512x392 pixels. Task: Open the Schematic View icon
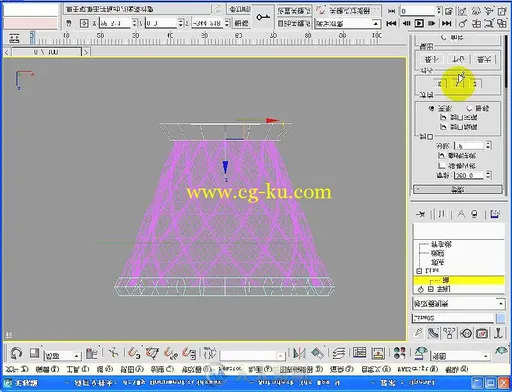[378, 353]
